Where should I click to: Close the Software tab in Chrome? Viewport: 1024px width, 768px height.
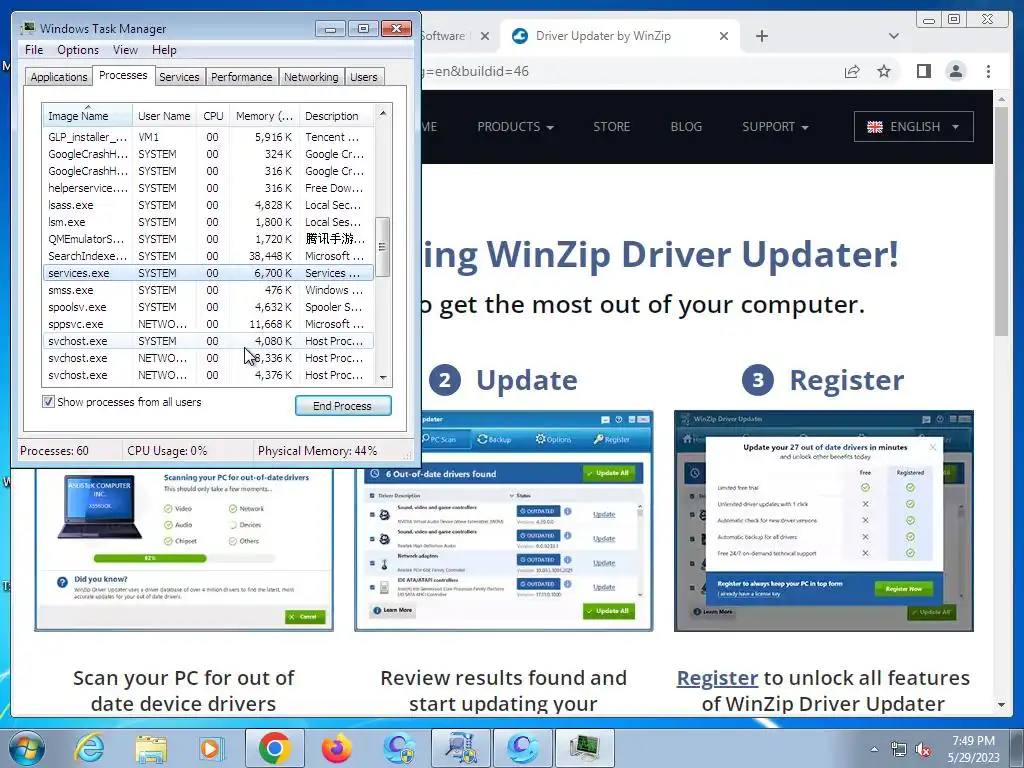coord(485,36)
